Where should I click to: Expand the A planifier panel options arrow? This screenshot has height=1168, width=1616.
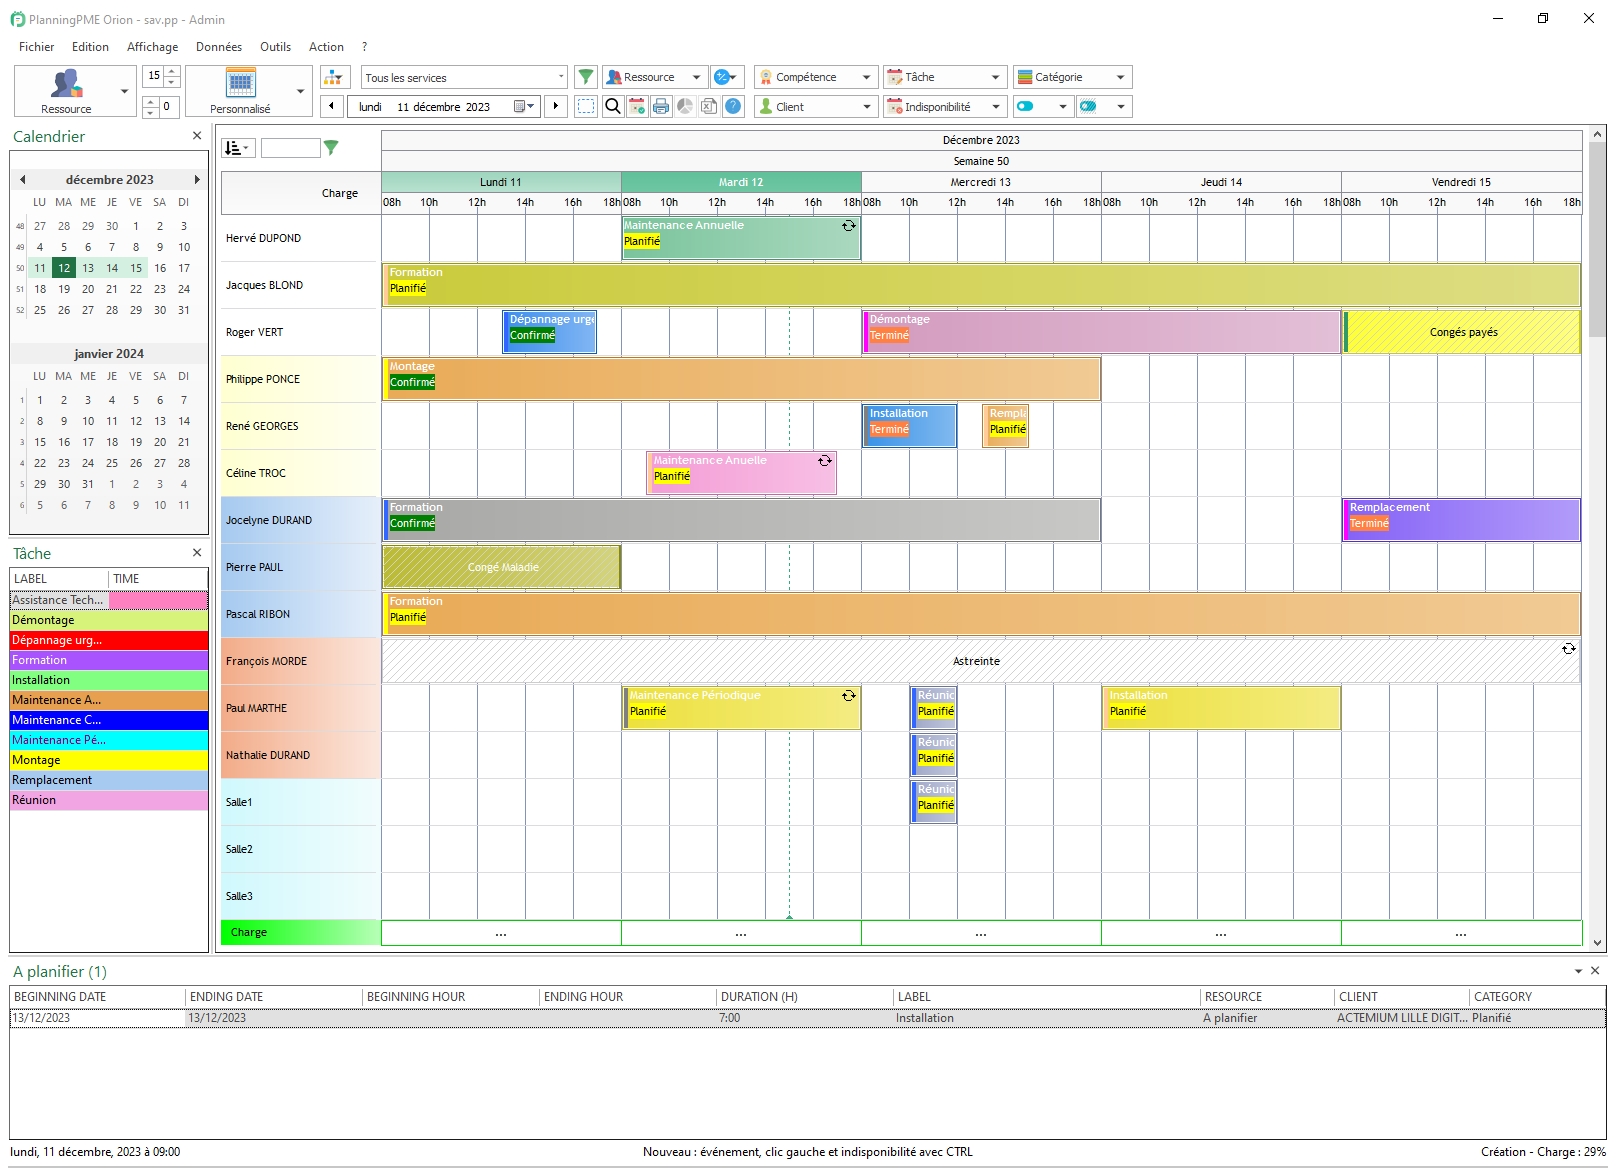click(x=1579, y=971)
